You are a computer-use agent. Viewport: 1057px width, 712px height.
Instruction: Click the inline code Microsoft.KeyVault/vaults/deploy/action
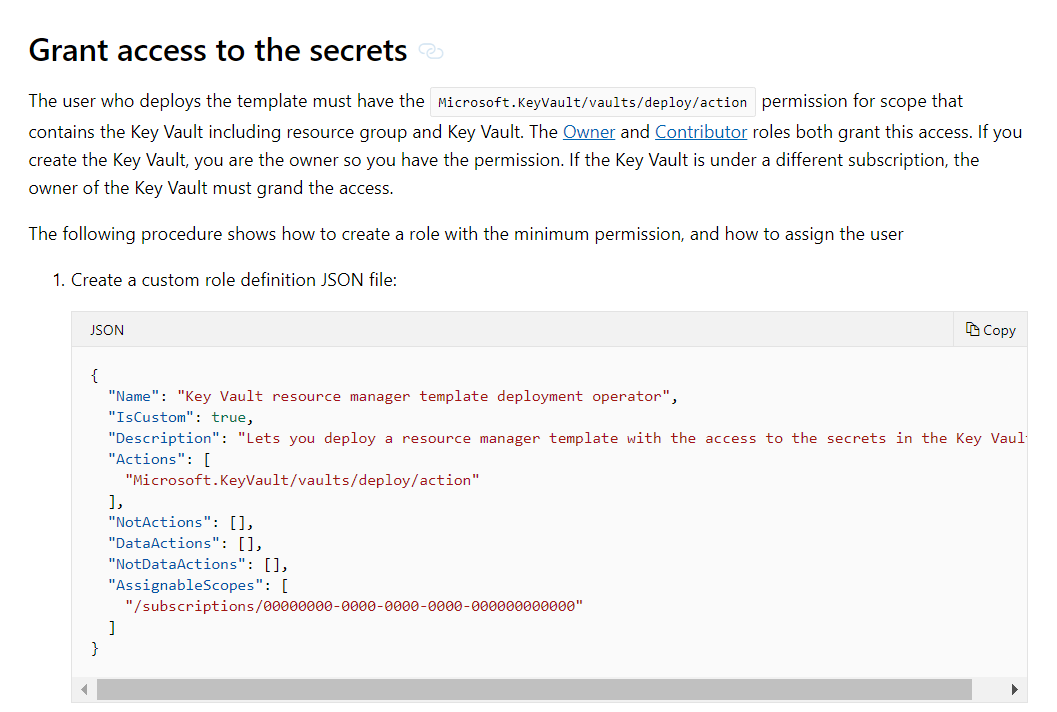(593, 102)
